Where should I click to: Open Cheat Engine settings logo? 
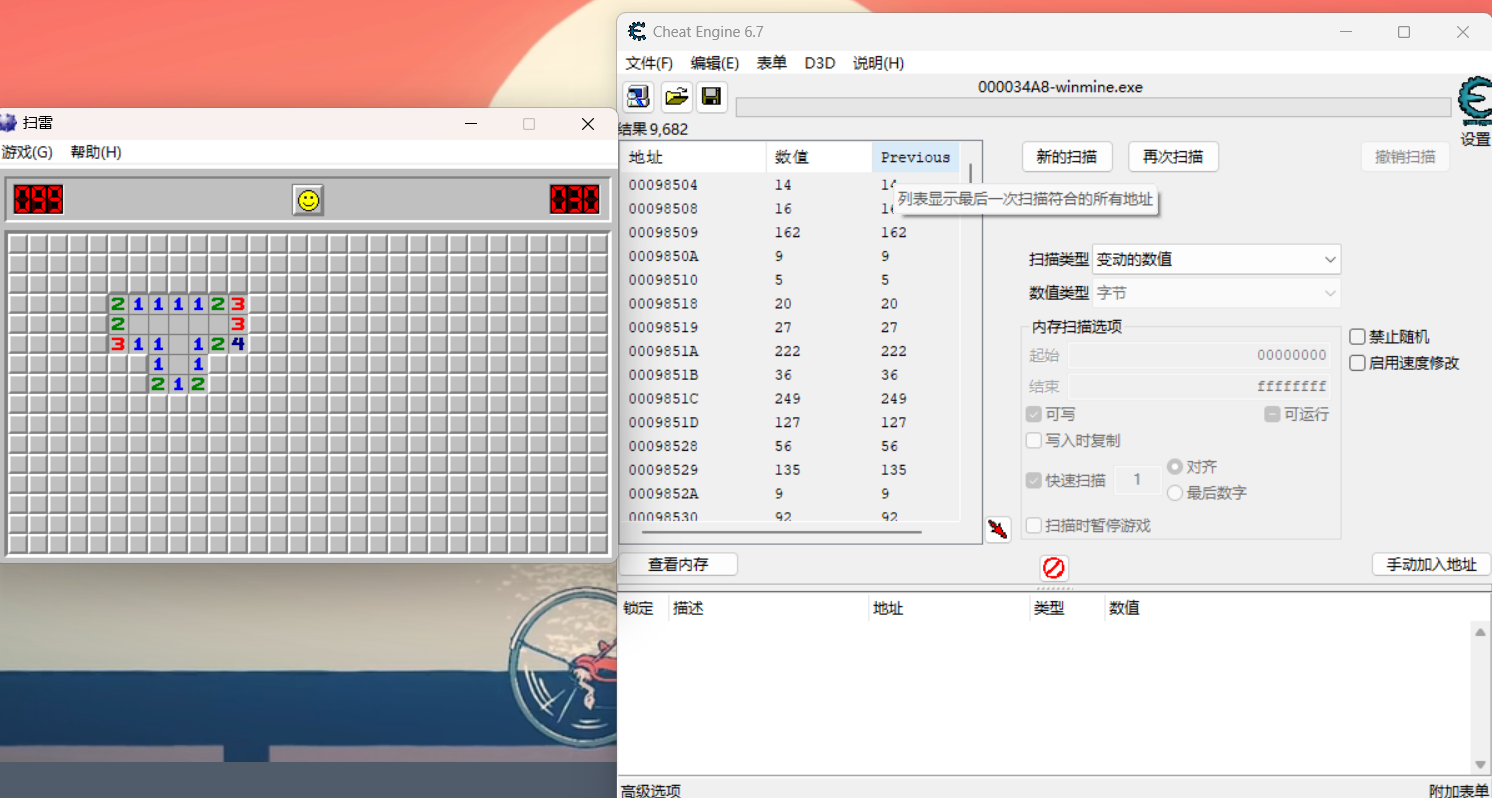tap(1474, 102)
